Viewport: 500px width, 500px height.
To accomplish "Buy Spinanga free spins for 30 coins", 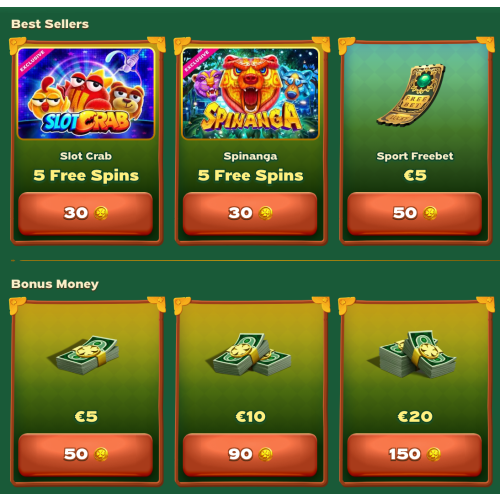I will [x=250, y=213].
